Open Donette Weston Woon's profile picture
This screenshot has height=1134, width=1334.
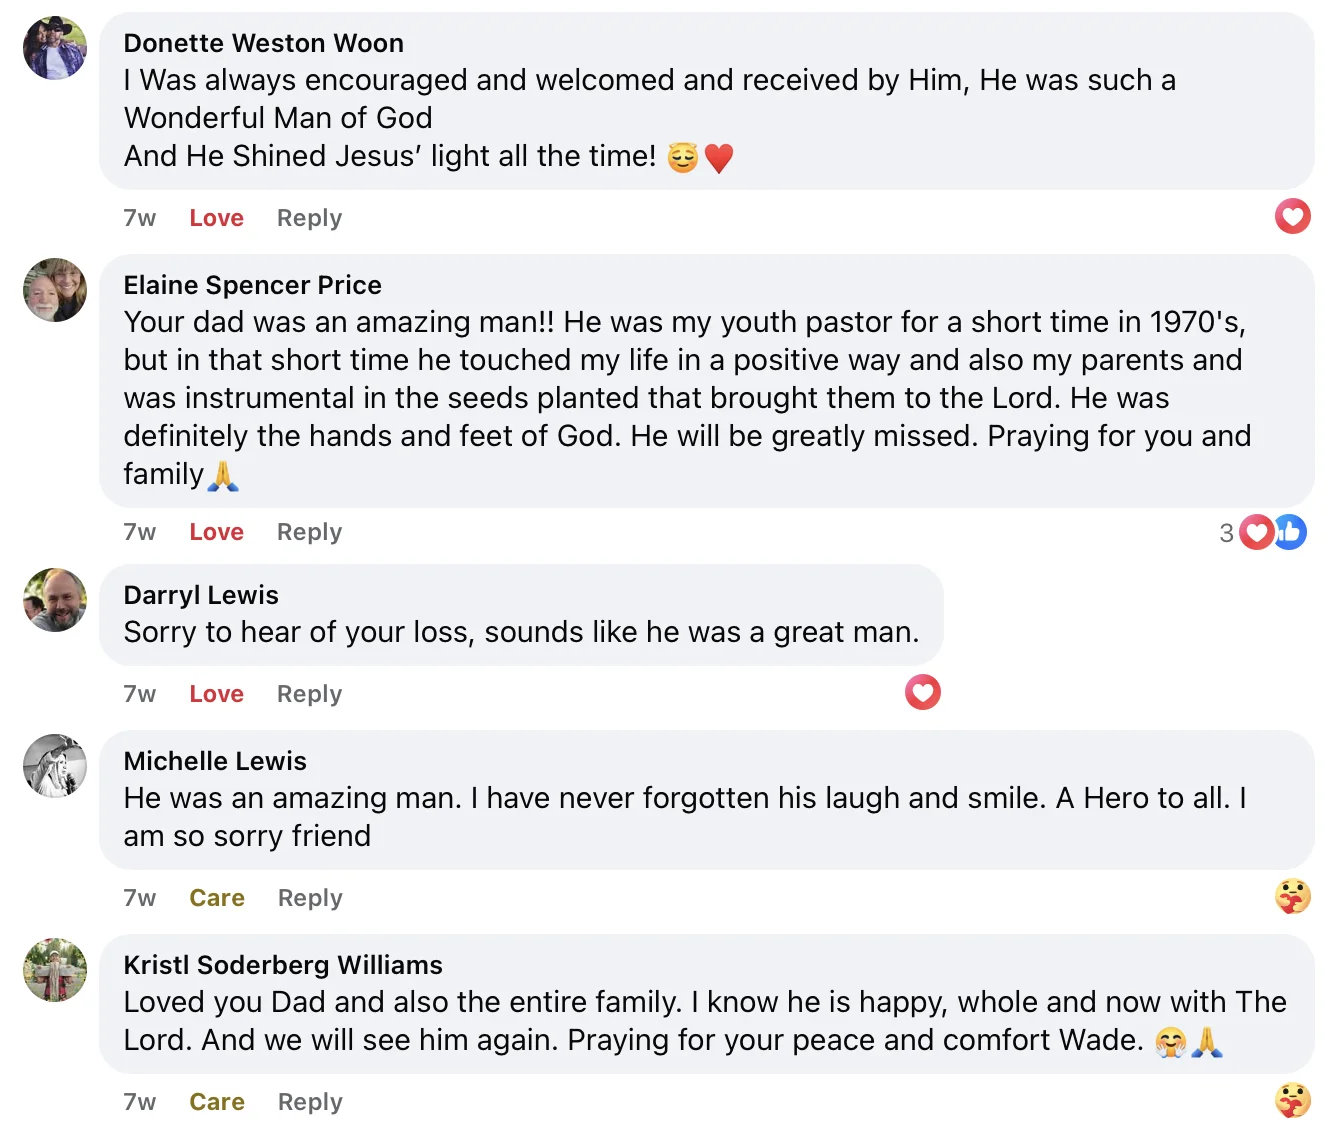(55, 48)
